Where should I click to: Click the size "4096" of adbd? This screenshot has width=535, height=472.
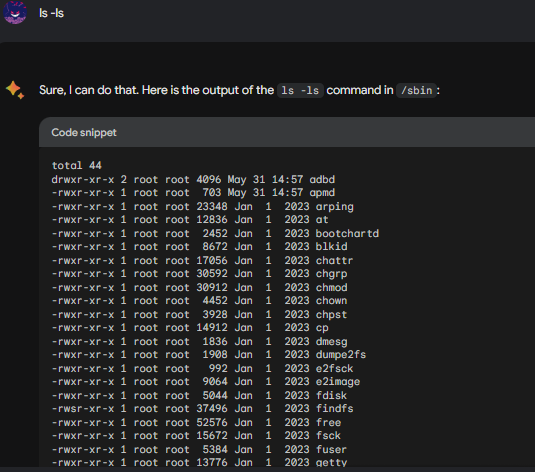[209, 180]
